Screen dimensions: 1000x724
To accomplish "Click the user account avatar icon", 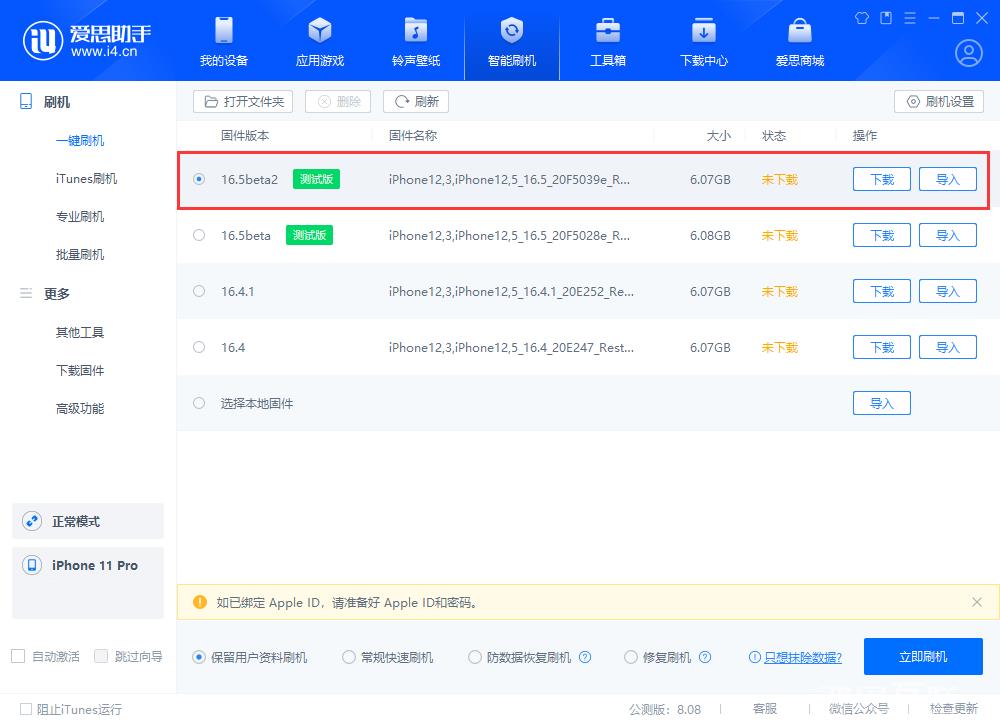I will [x=968, y=52].
